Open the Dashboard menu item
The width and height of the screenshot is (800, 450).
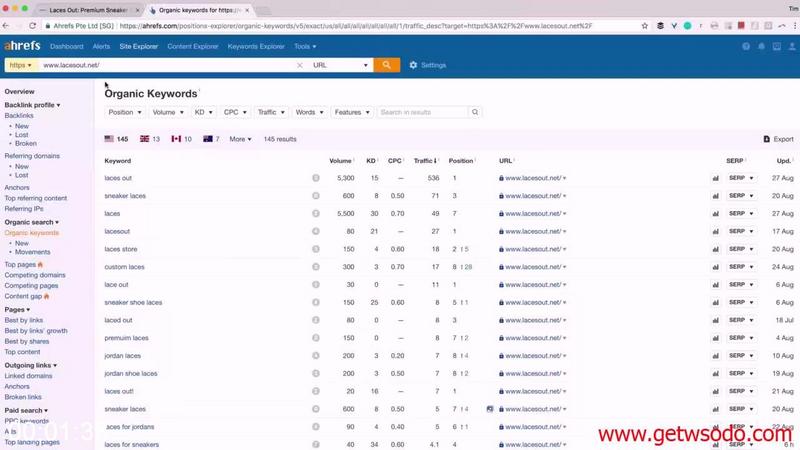pyautogui.click(x=66, y=46)
